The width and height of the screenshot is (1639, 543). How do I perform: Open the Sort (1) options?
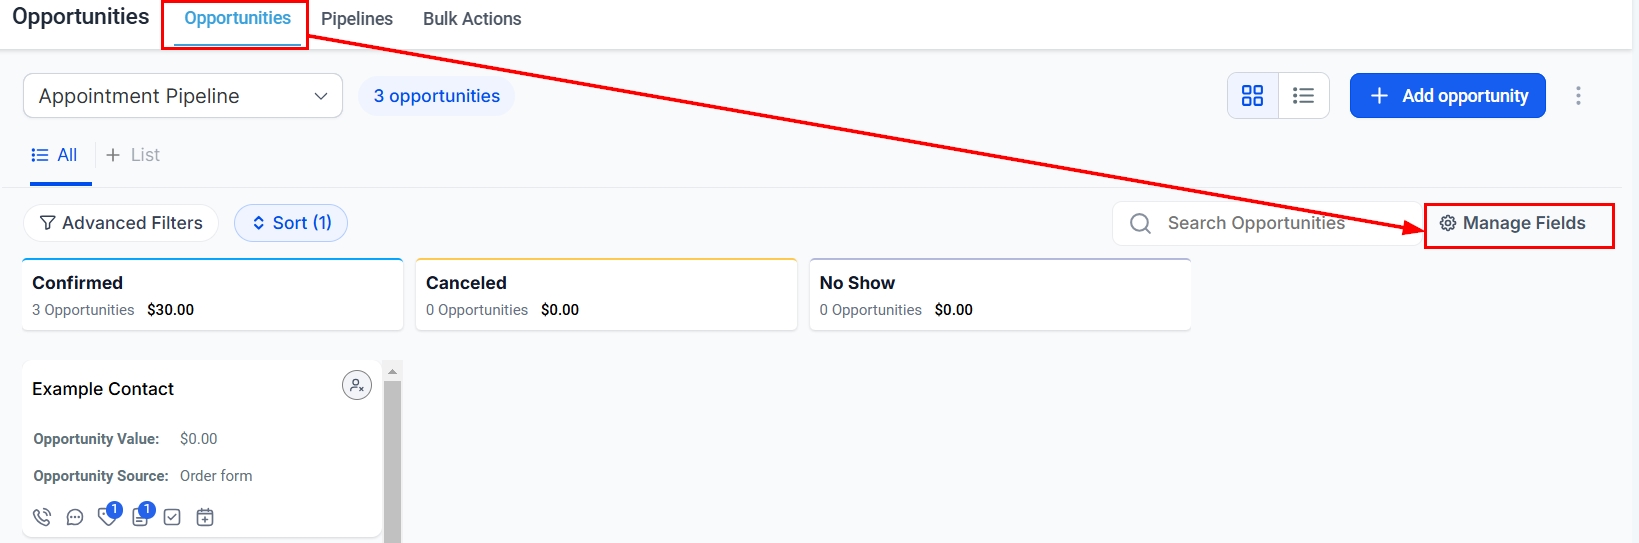click(x=291, y=223)
